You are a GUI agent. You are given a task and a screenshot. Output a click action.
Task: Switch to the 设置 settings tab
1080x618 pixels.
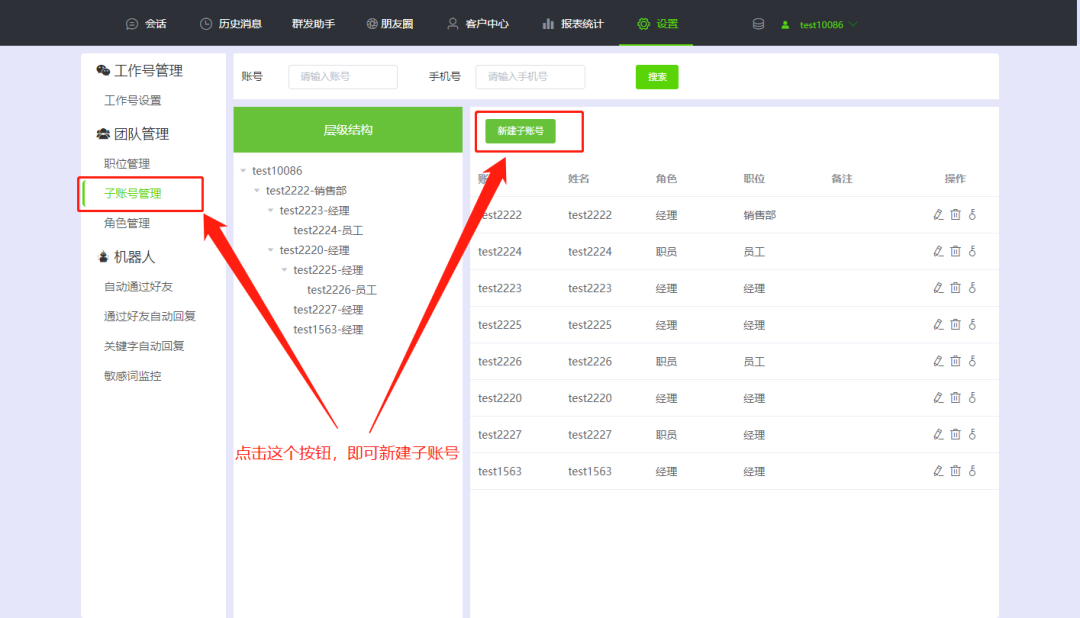(x=657, y=22)
